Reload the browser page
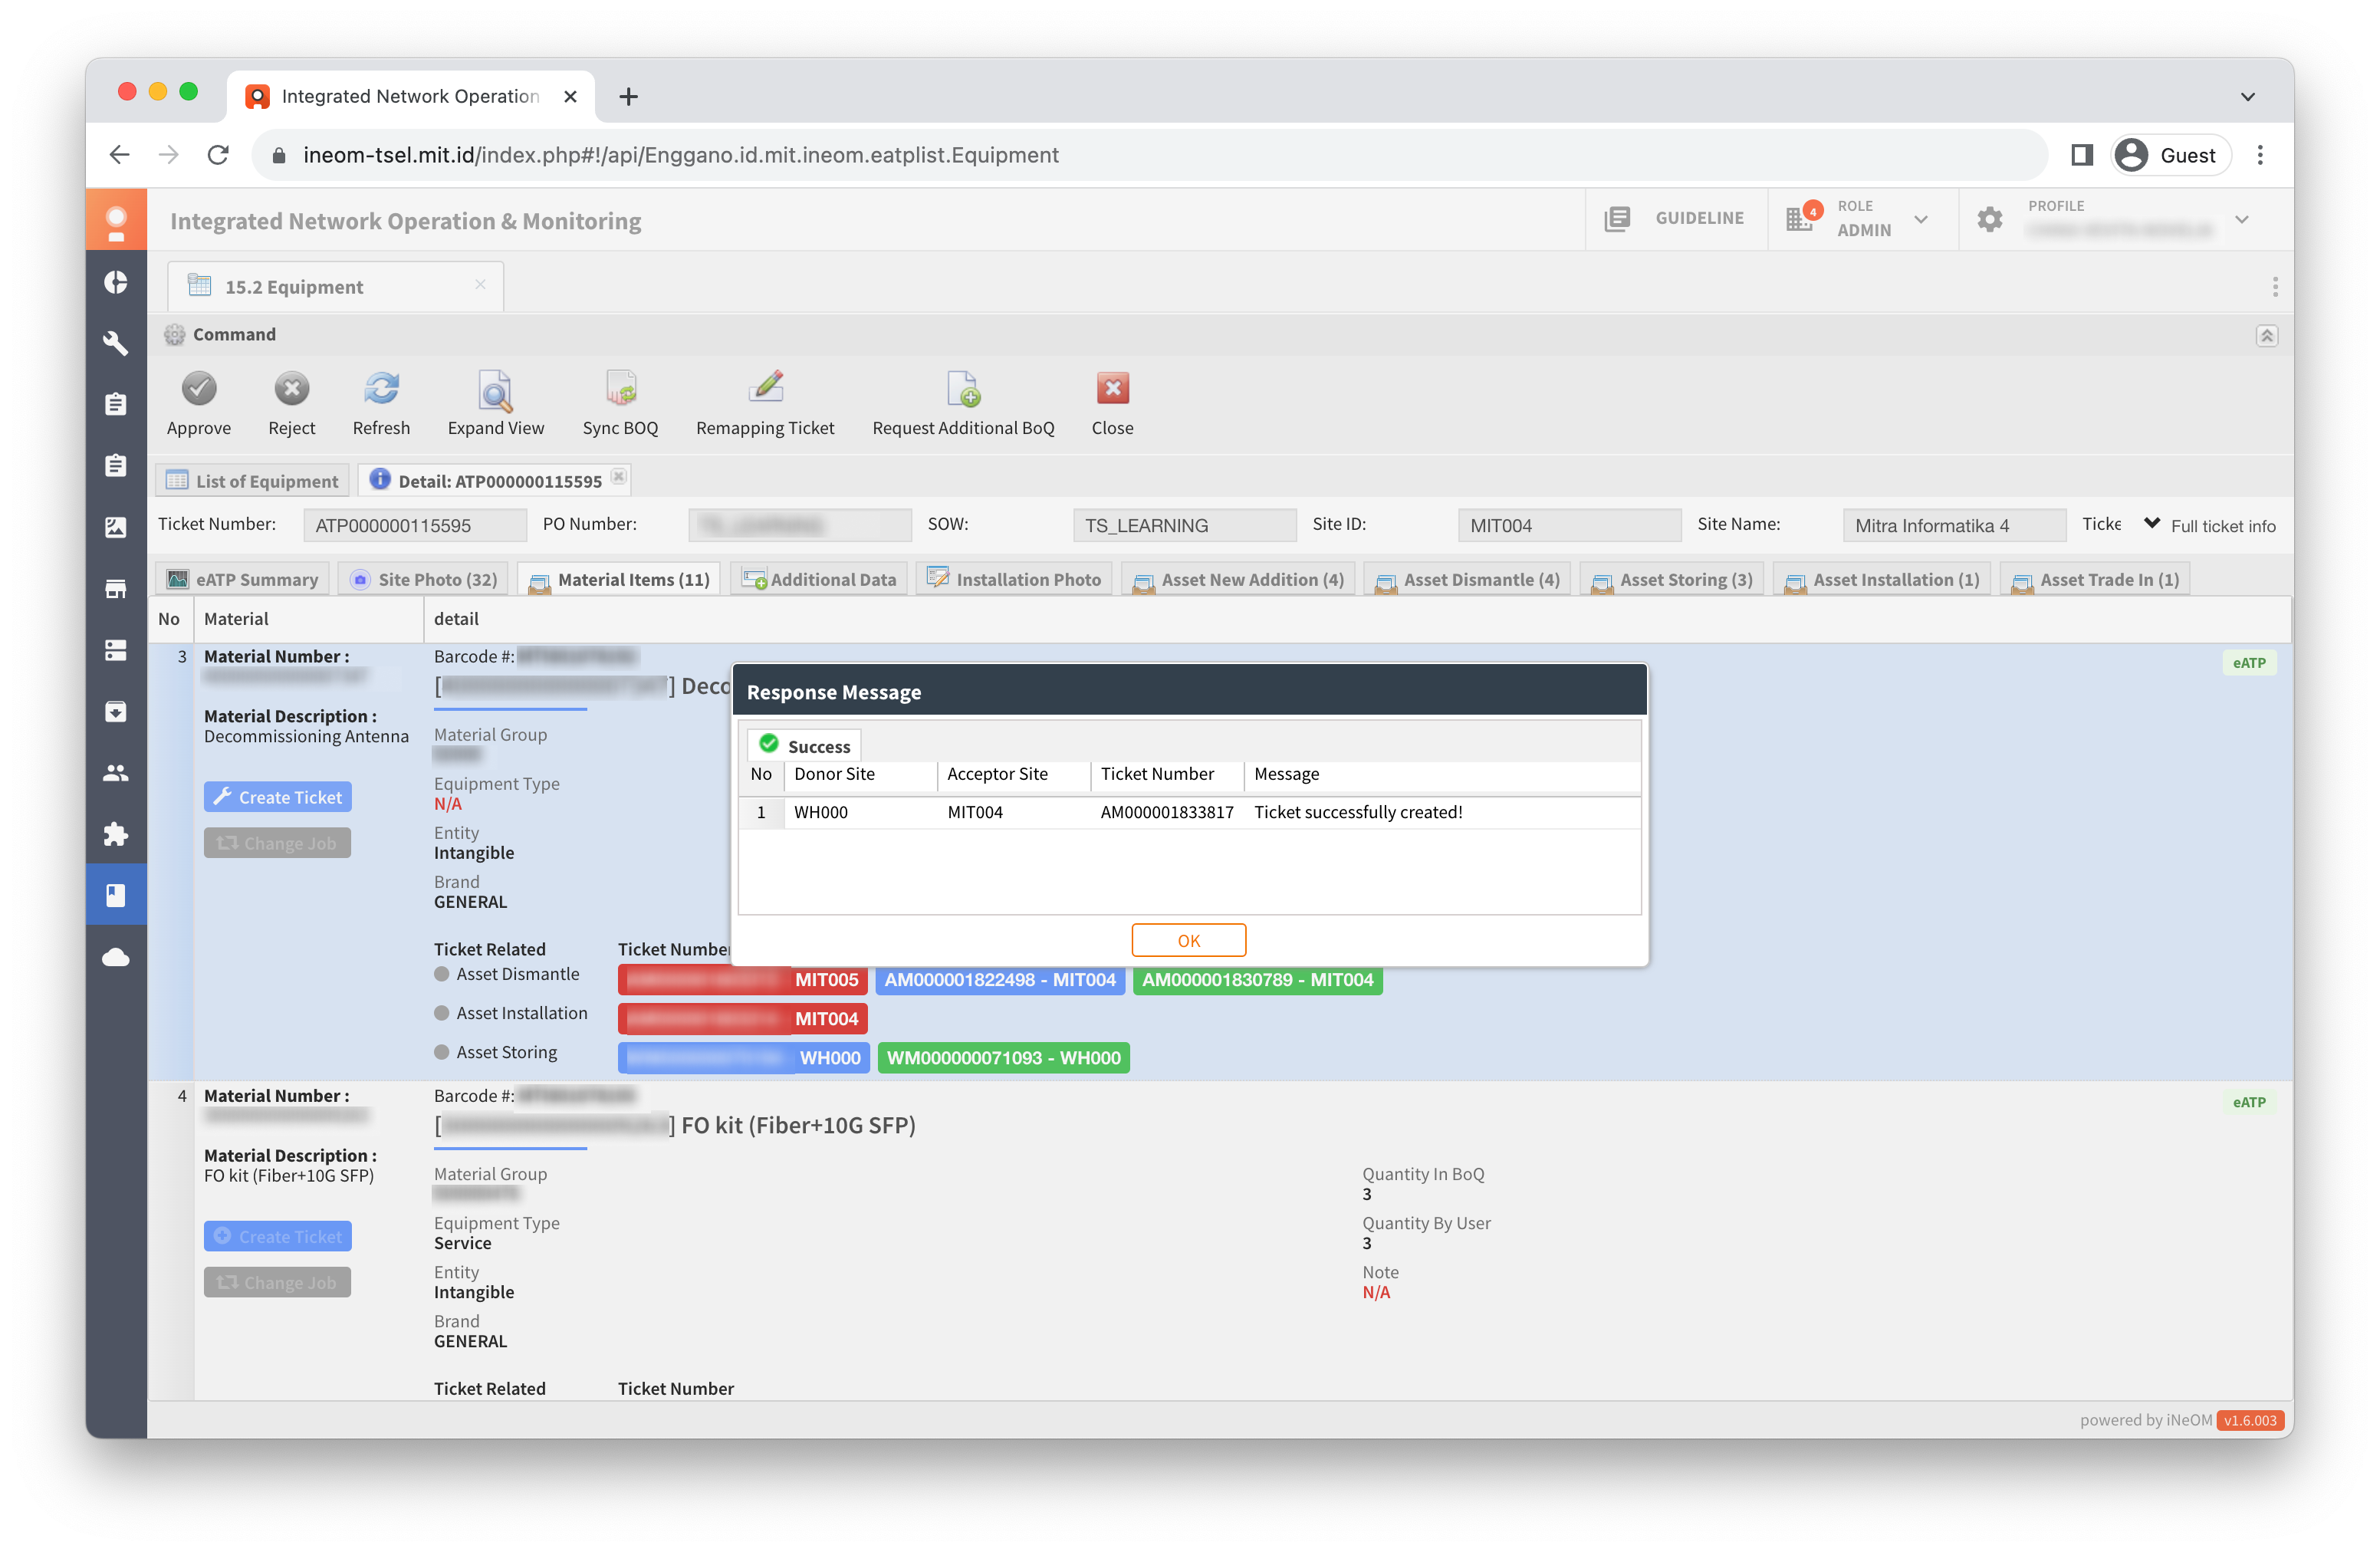Viewport: 2380px width, 1552px height. (218, 155)
